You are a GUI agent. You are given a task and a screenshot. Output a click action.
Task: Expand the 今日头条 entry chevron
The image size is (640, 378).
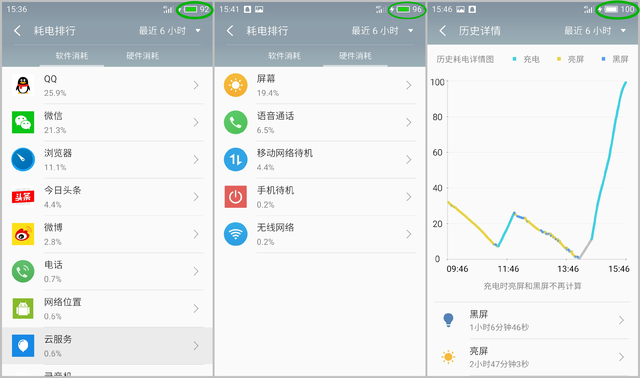[x=196, y=197]
